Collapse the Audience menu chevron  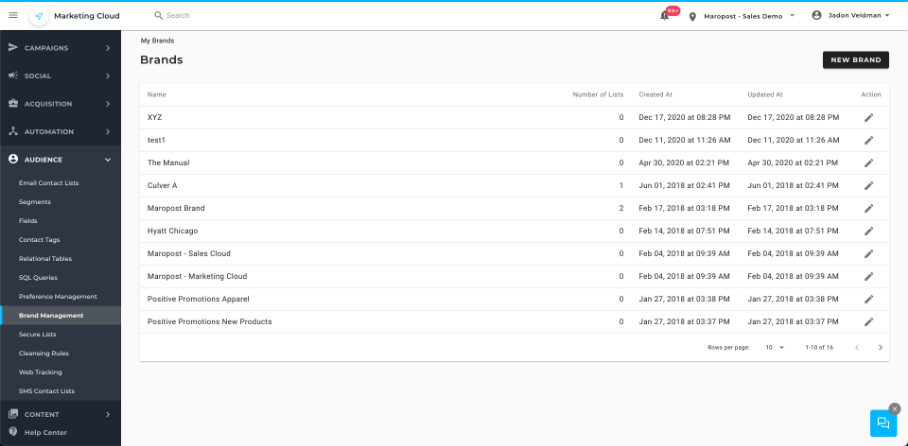pyautogui.click(x=108, y=160)
